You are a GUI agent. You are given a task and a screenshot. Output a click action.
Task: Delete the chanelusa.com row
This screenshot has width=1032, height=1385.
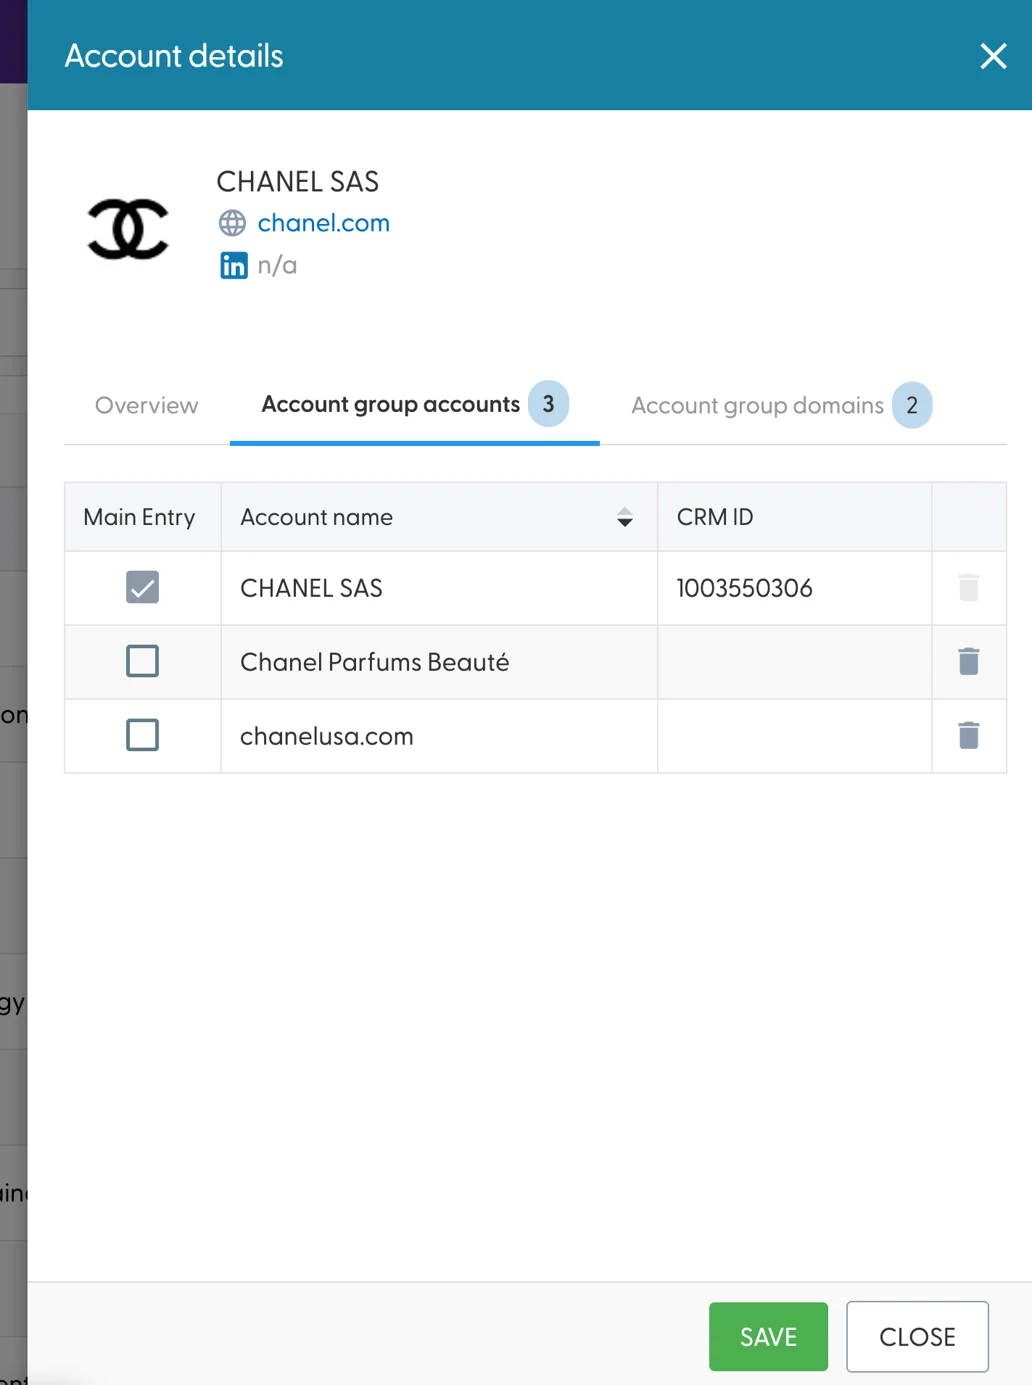pyautogui.click(x=969, y=735)
